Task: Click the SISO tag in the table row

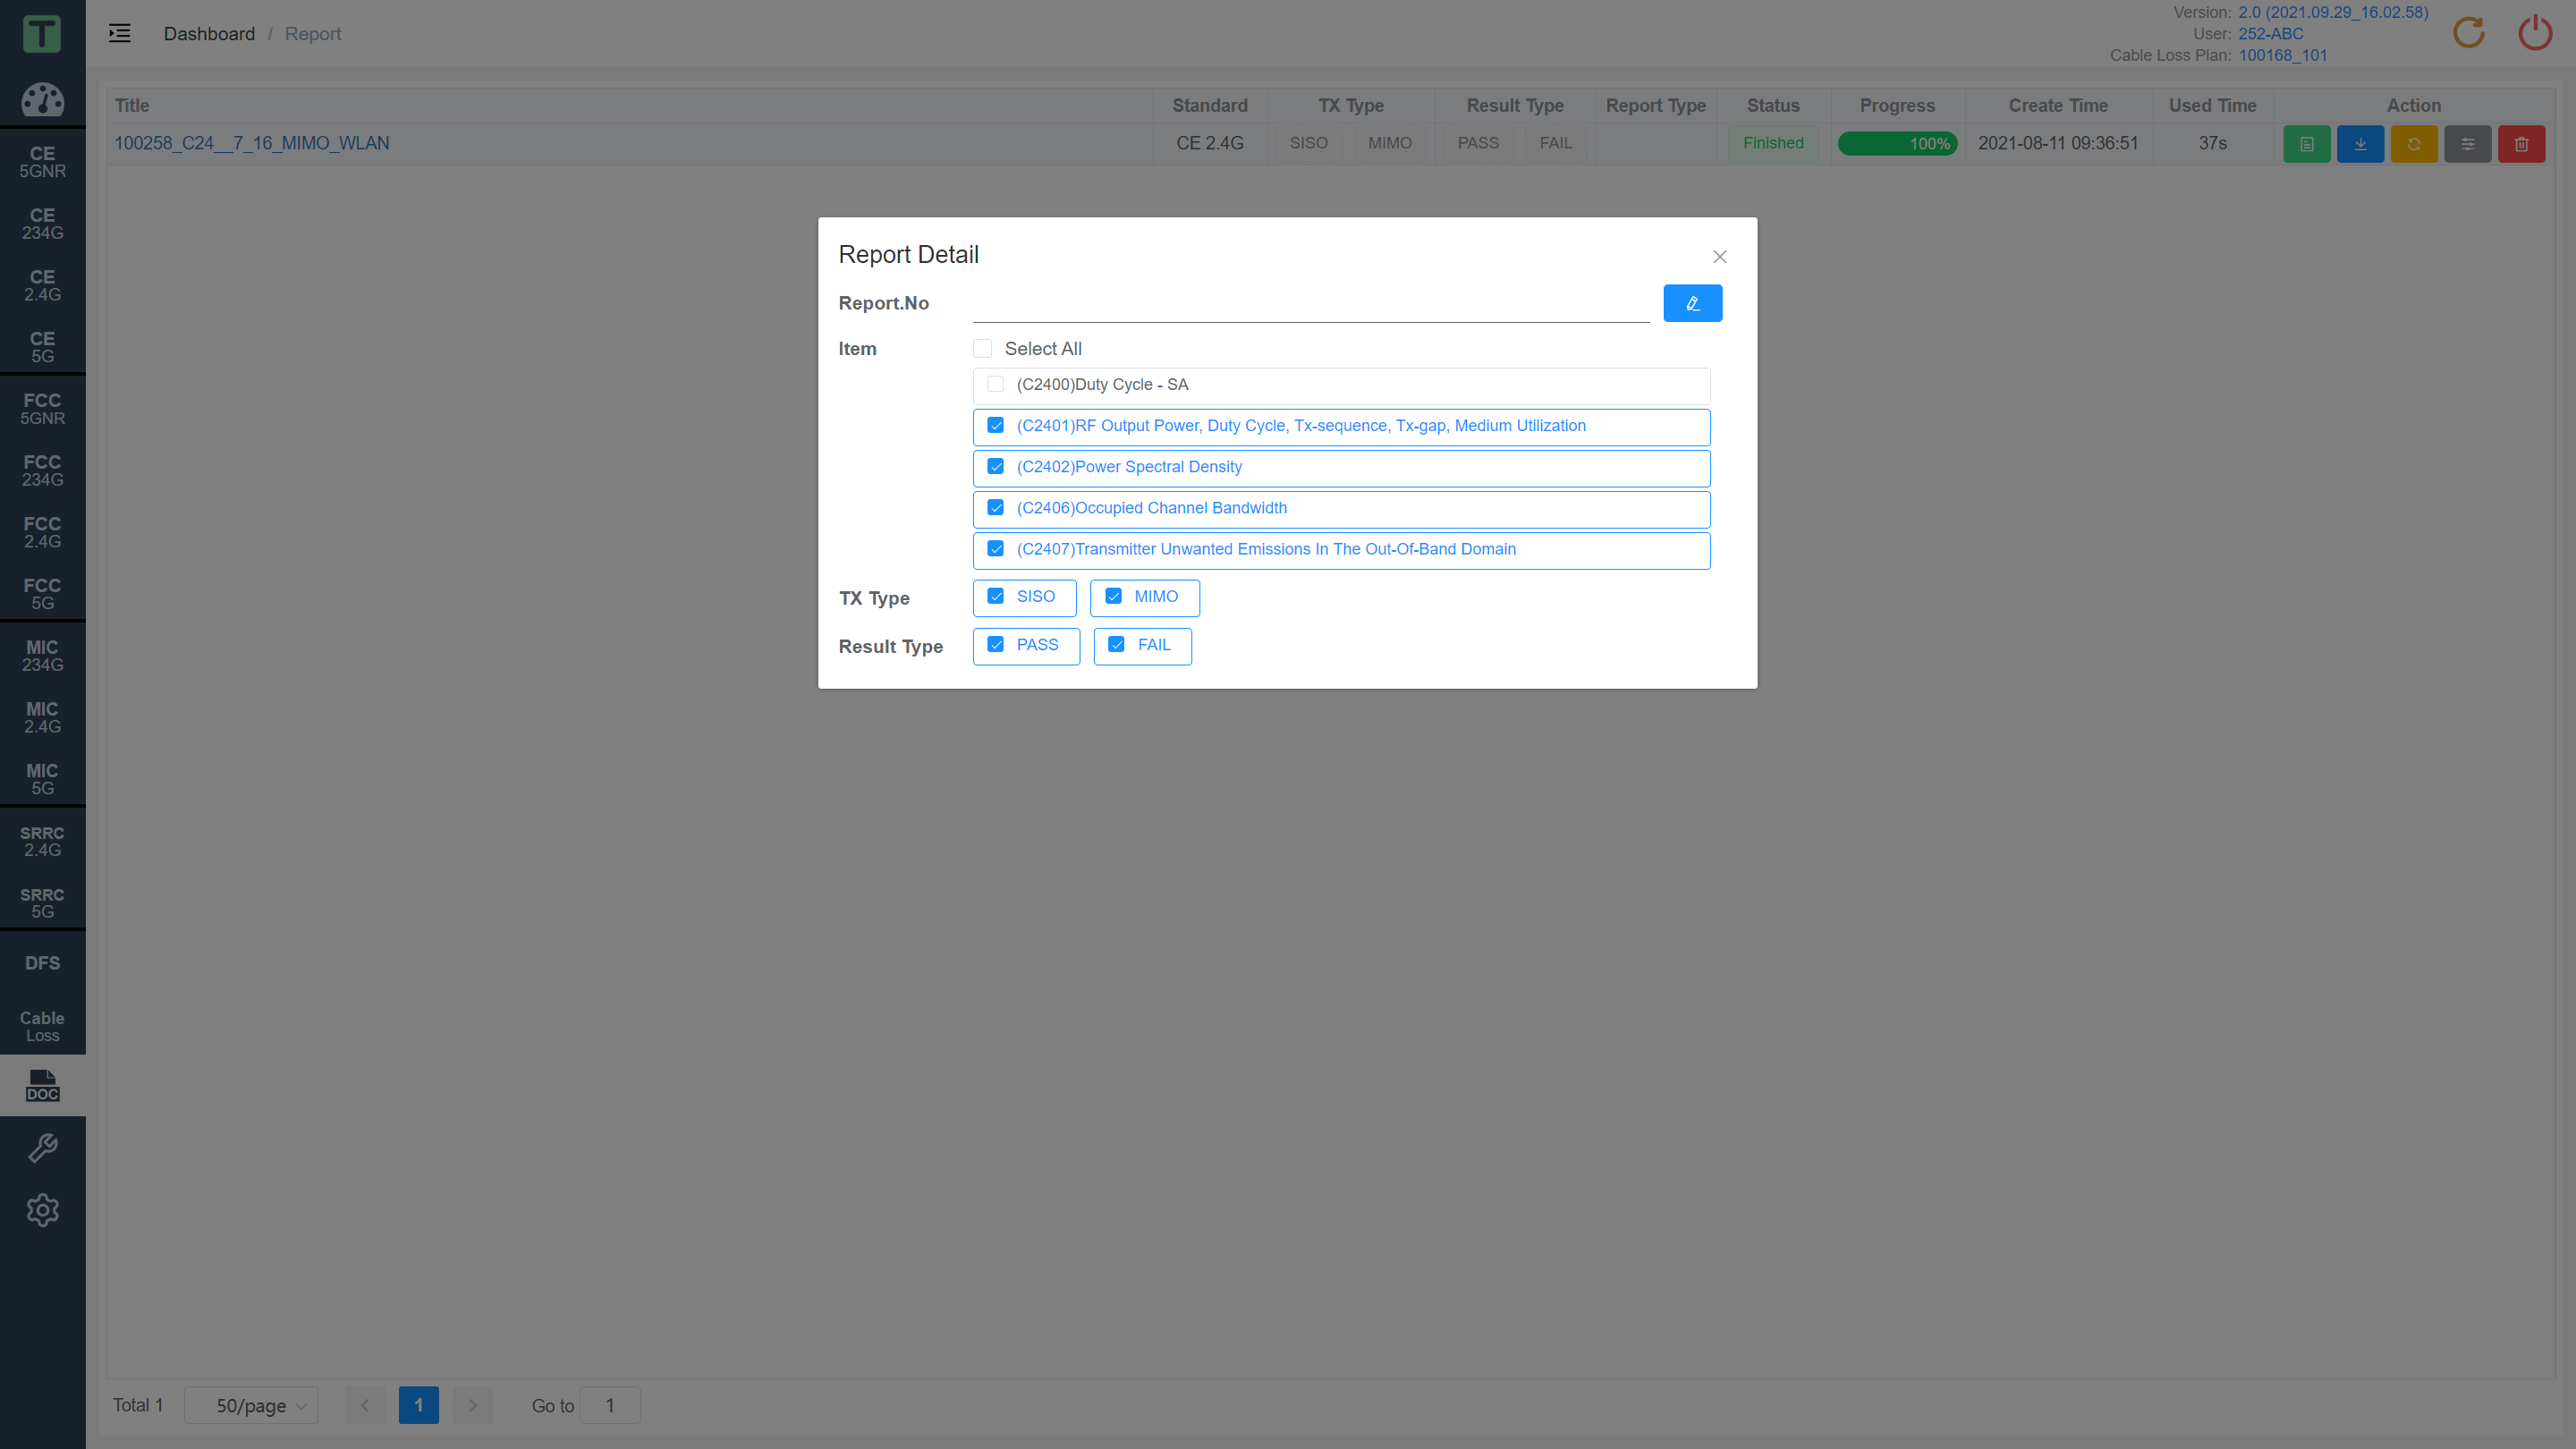Action: click(1308, 143)
